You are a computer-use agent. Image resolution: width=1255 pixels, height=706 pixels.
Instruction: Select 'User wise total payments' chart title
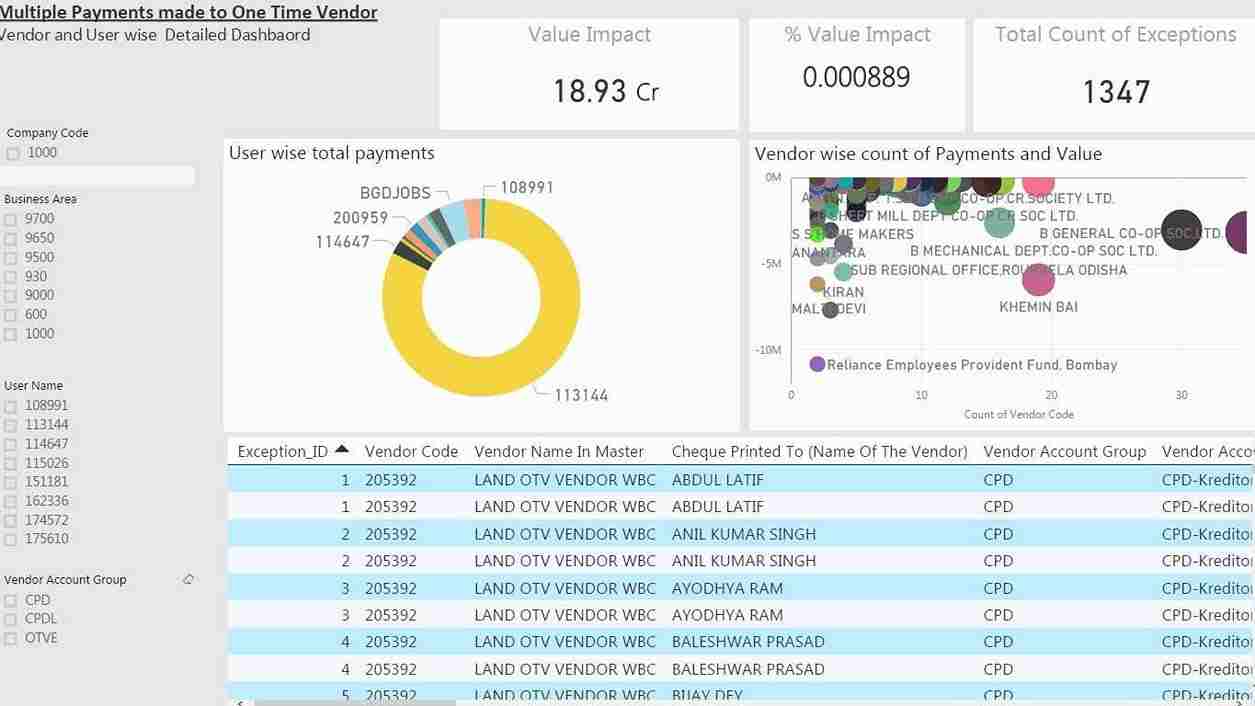[332, 153]
